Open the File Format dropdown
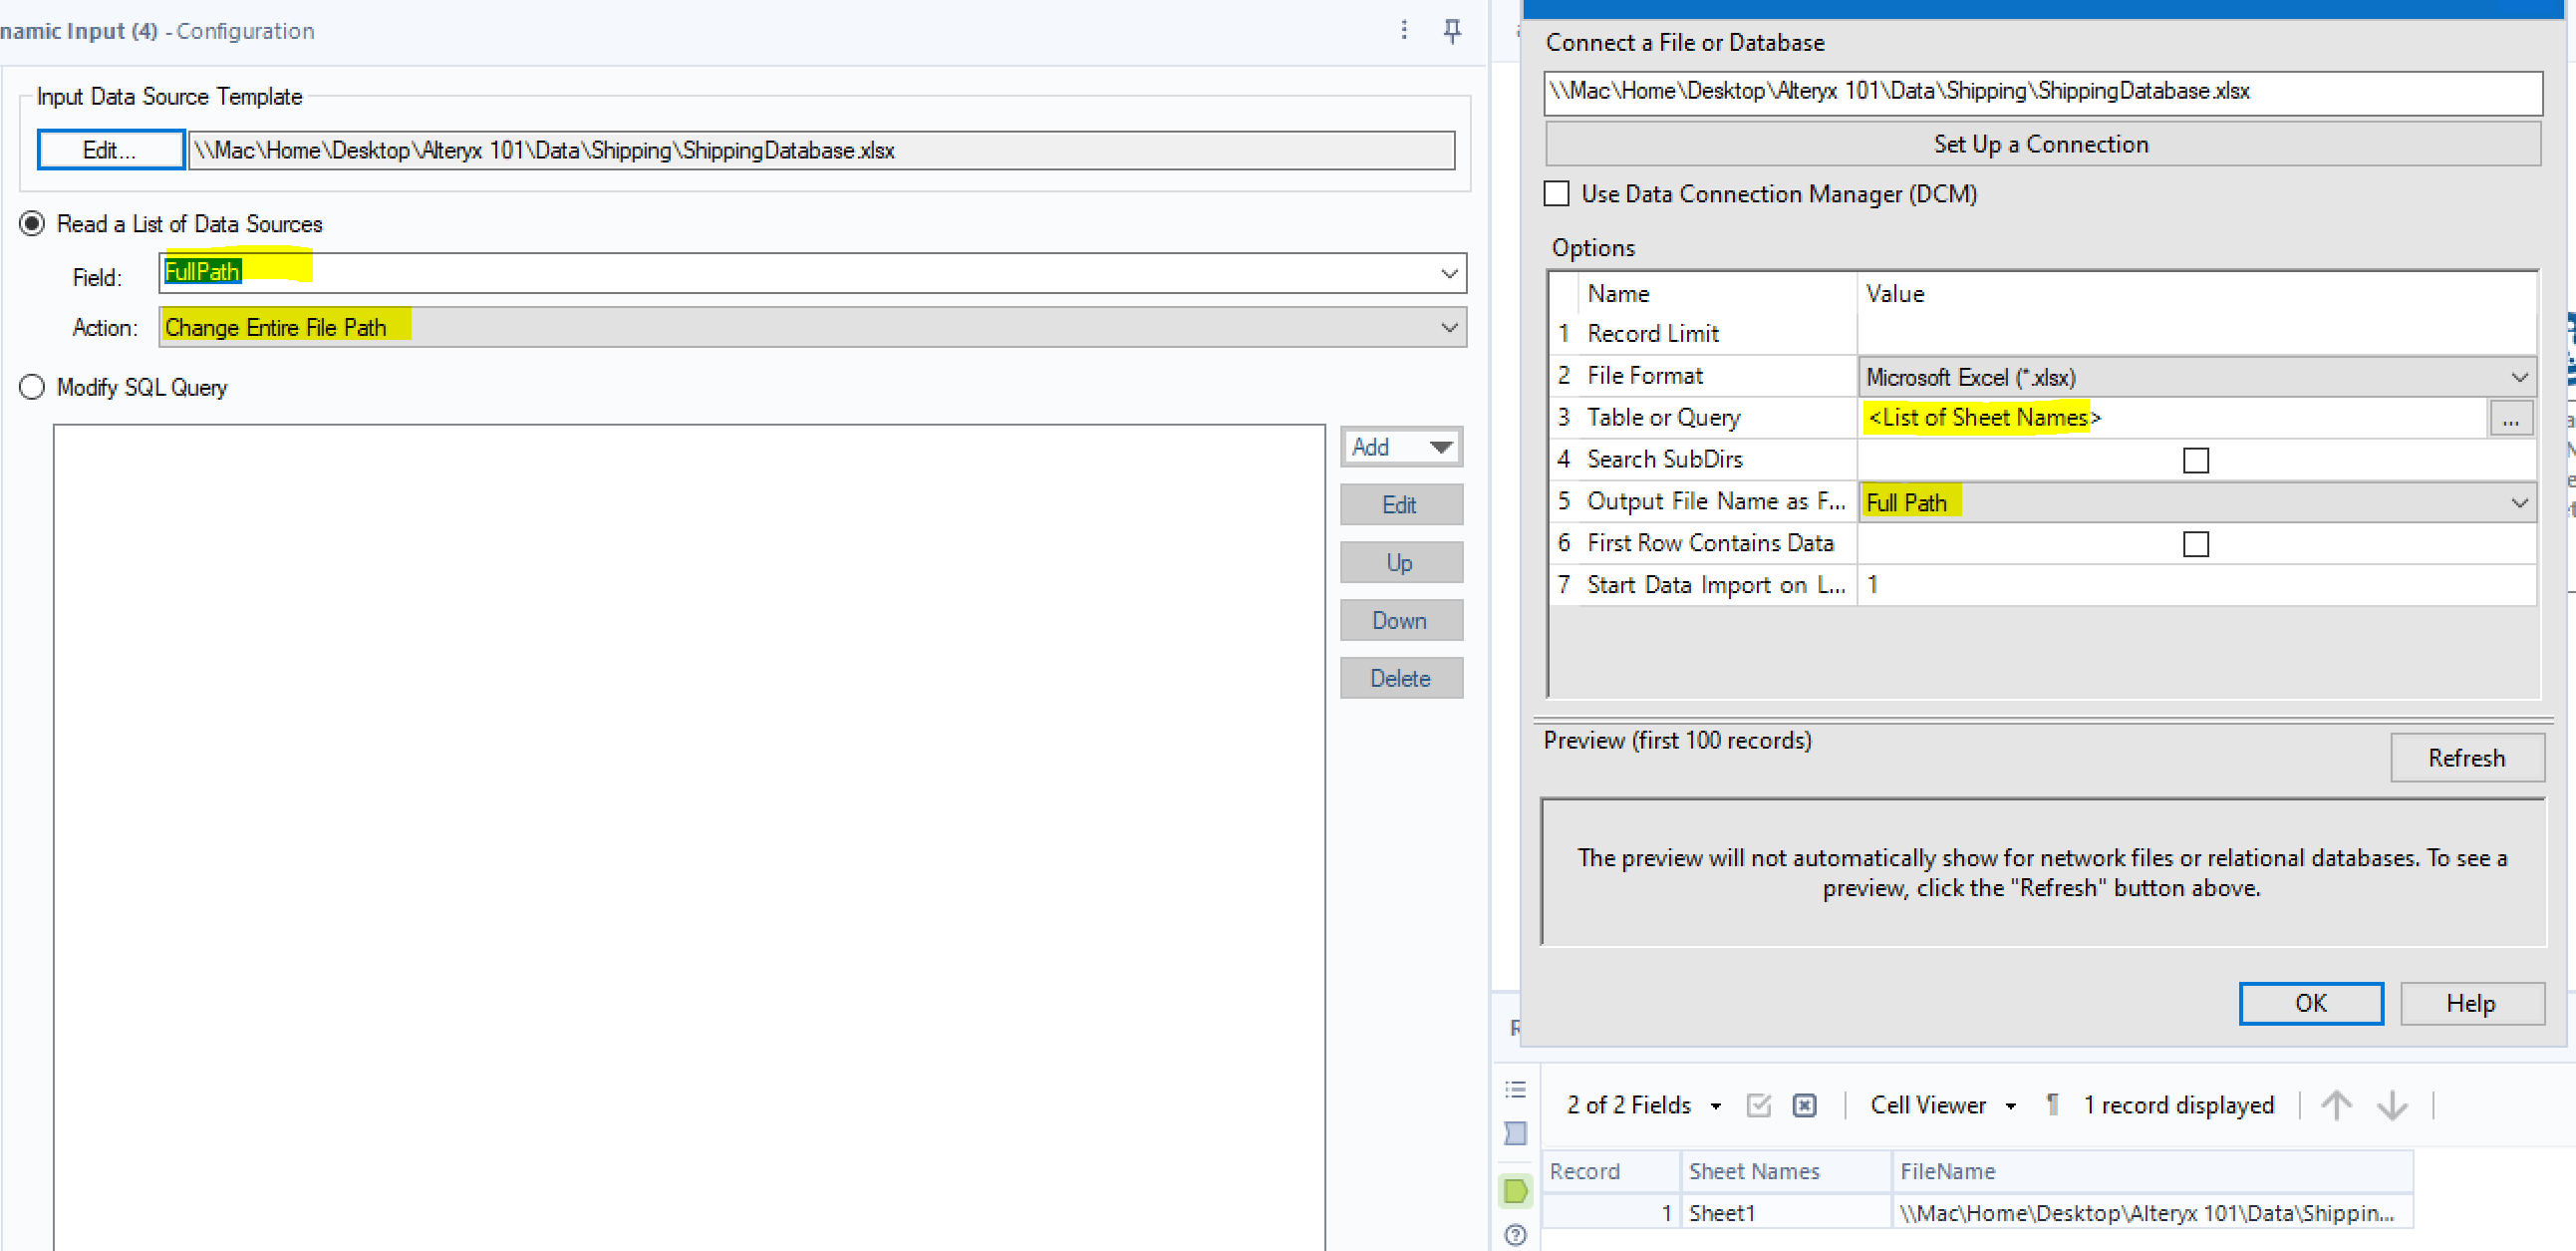The height and width of the screenshot is (1251, 2576). tap(2518, 377)
